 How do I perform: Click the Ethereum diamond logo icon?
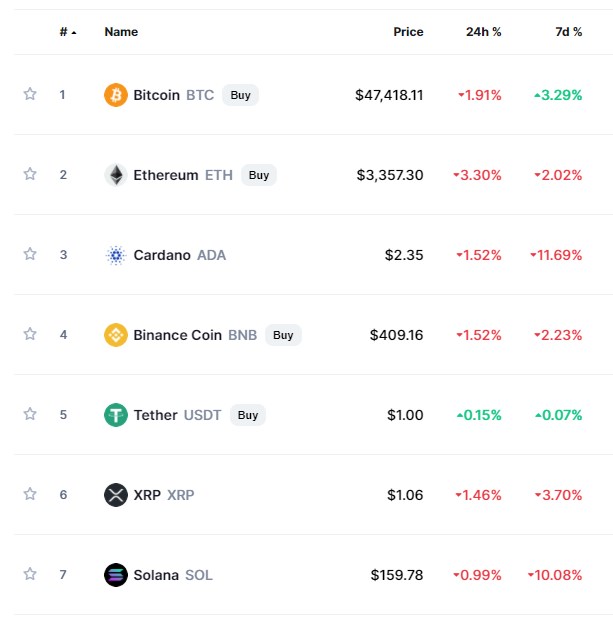click(116, 175)
